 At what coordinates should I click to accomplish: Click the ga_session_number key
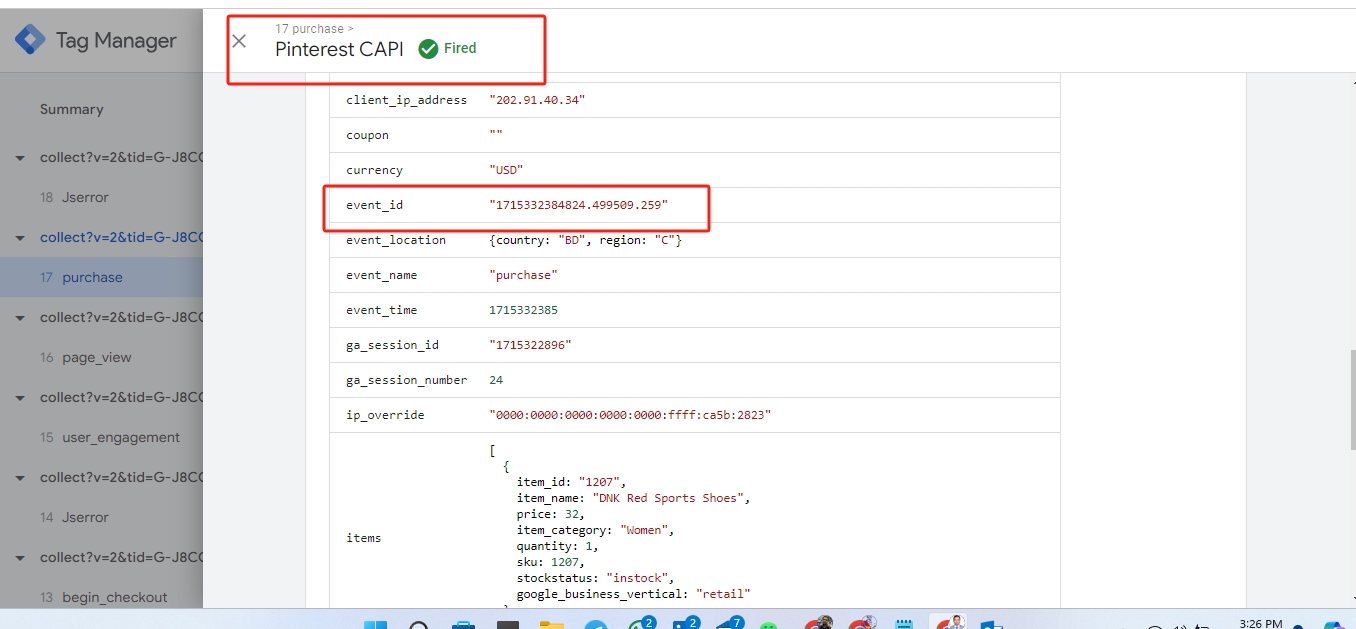pyautogui.click(x=406, y=380)
